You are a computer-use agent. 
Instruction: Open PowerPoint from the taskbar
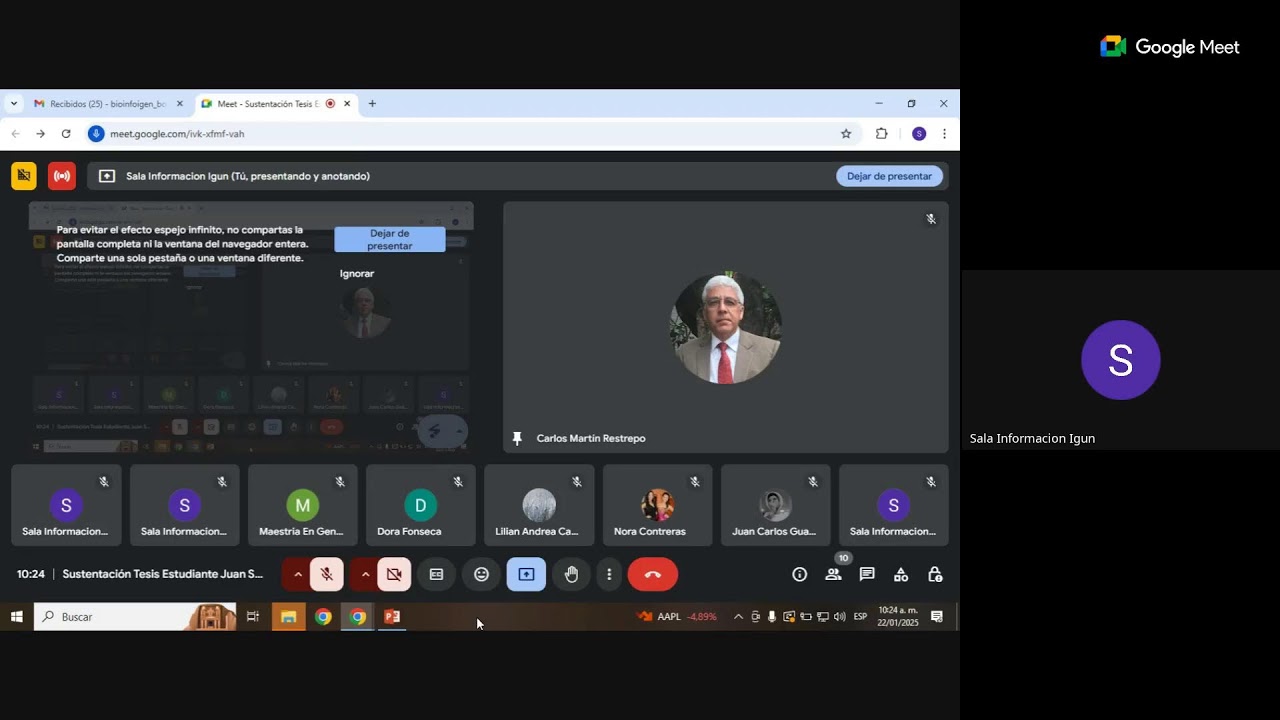click(x=392, y=617)
